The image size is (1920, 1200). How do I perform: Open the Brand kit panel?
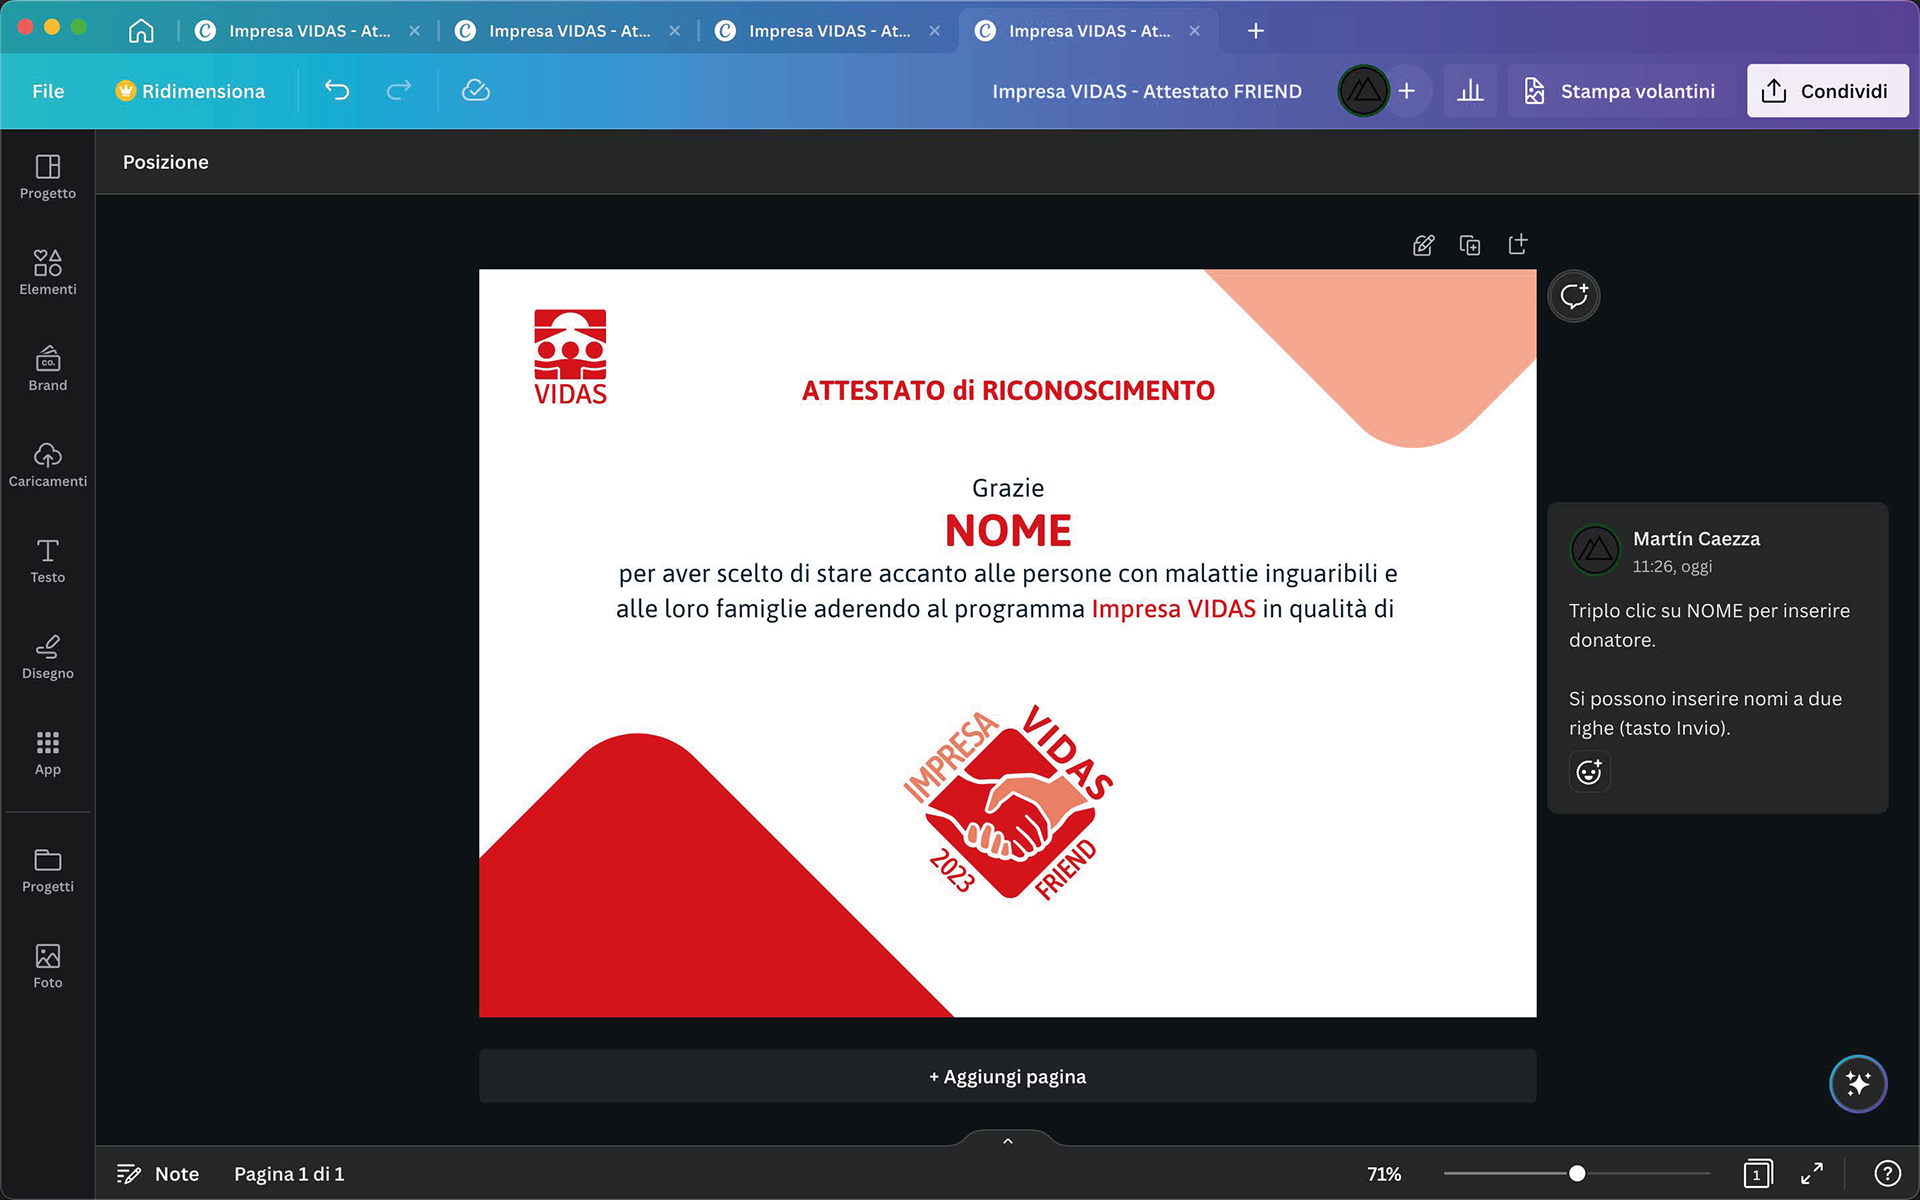47,369
